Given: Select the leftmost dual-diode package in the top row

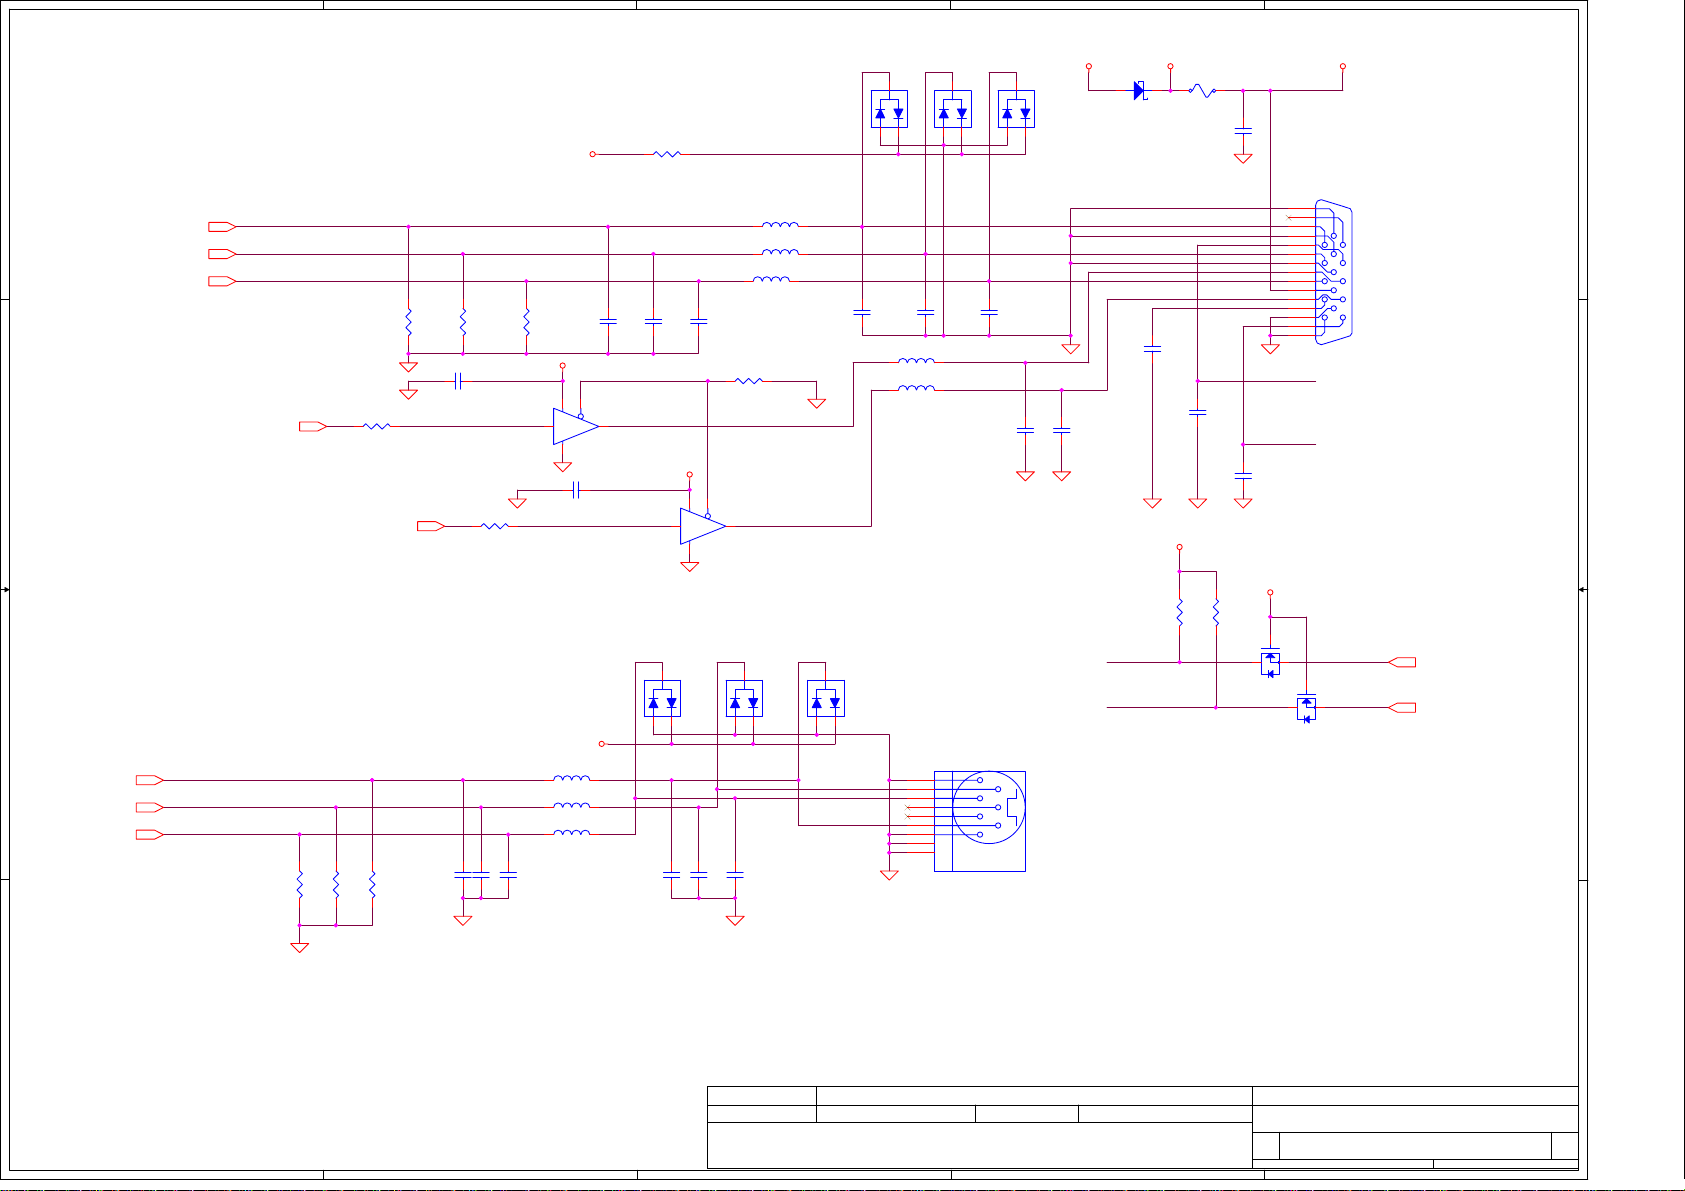Looking at the screenshot, I should coord(889,109).
